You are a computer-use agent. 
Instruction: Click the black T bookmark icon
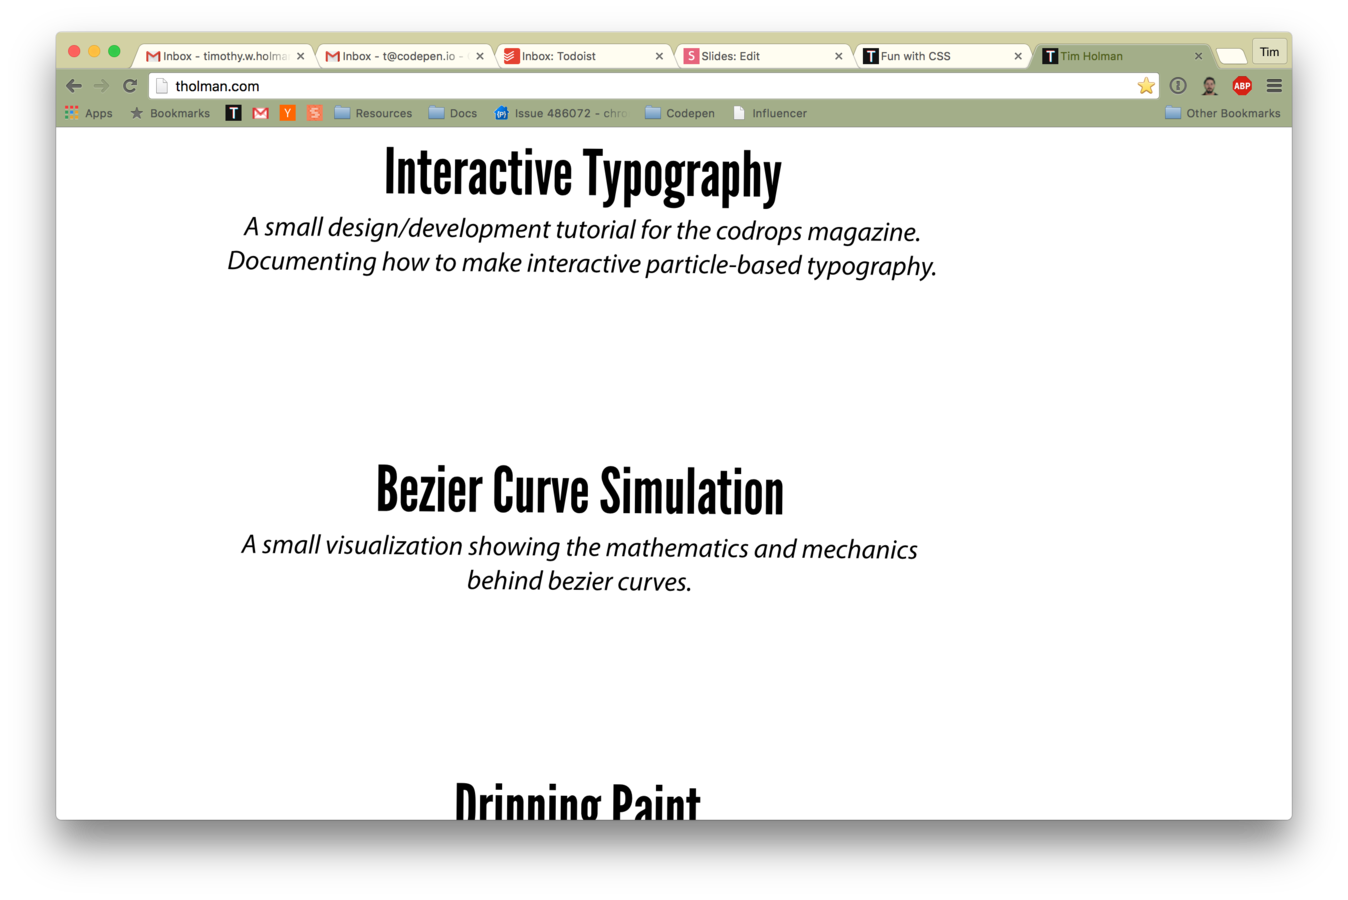point(233,113)
